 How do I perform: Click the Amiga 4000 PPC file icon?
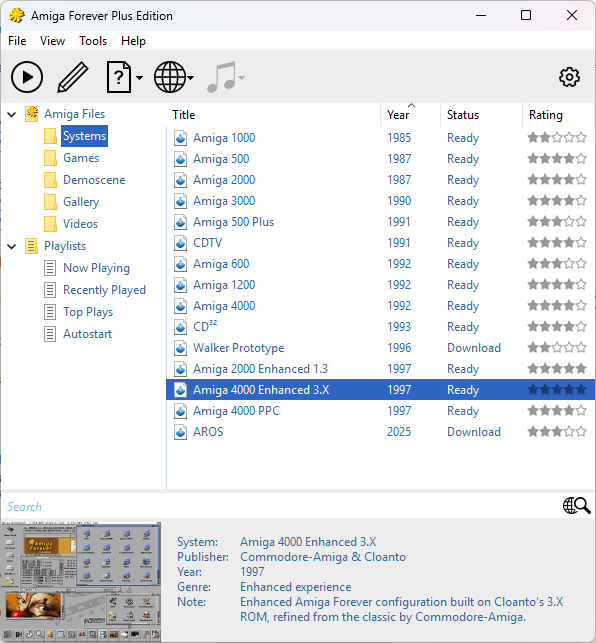180,411
